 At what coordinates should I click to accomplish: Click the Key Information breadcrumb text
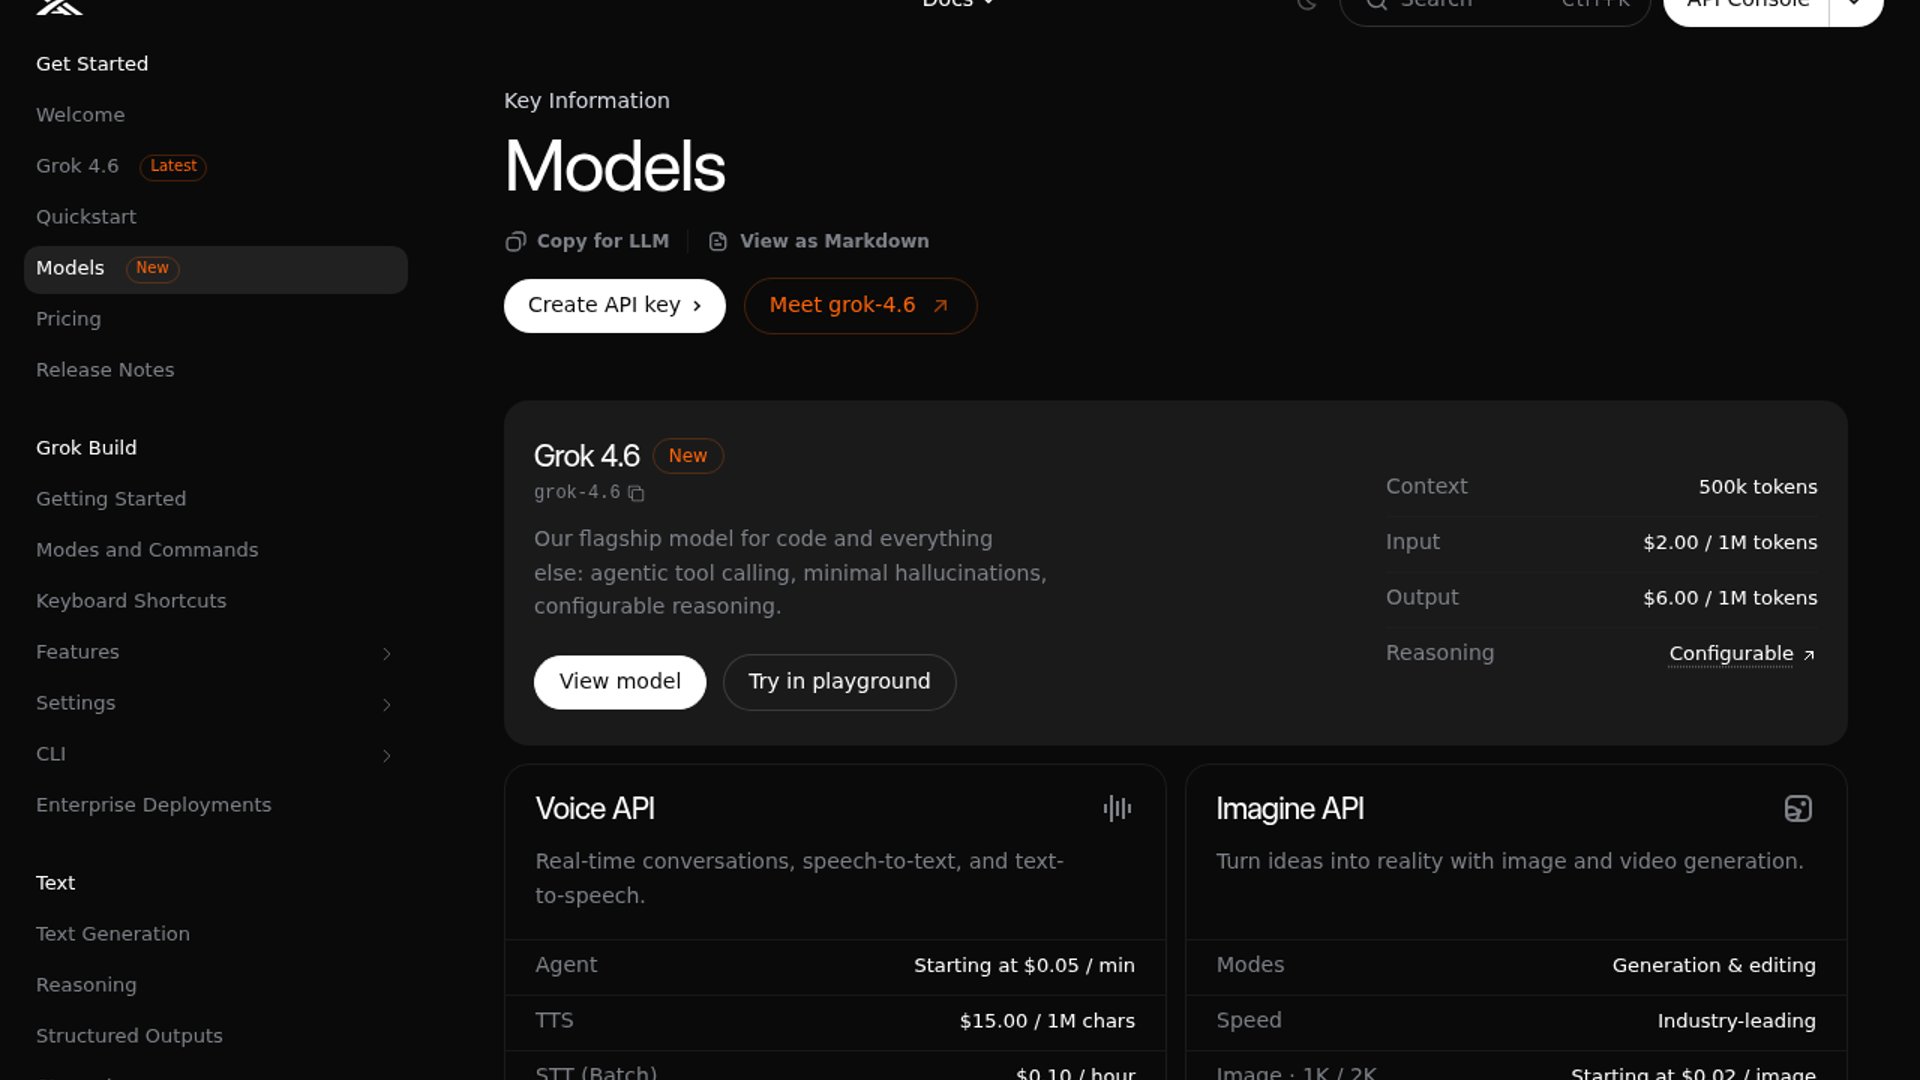pos(587,101)
